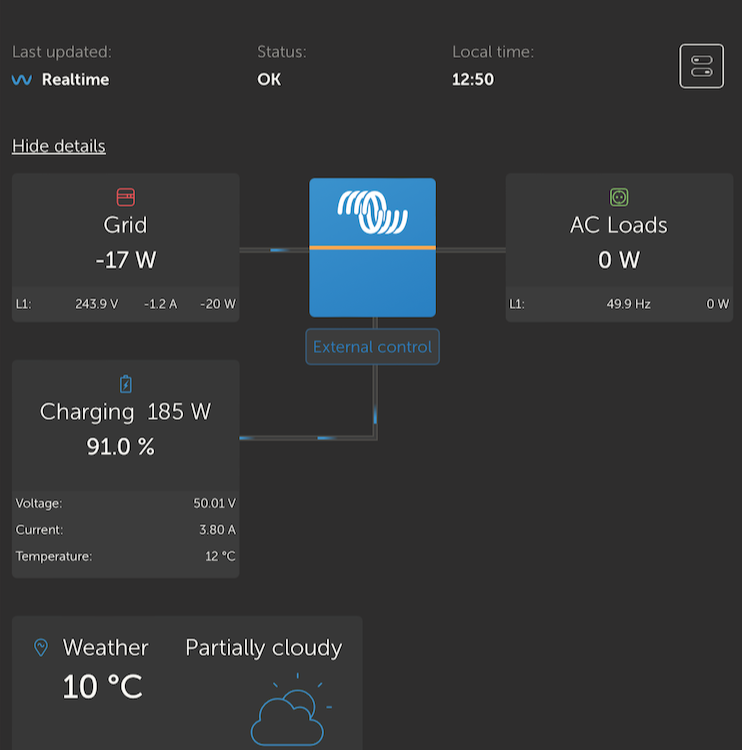
Task: Click the battery voltage 50.01 V
Action: pos(214,503)
